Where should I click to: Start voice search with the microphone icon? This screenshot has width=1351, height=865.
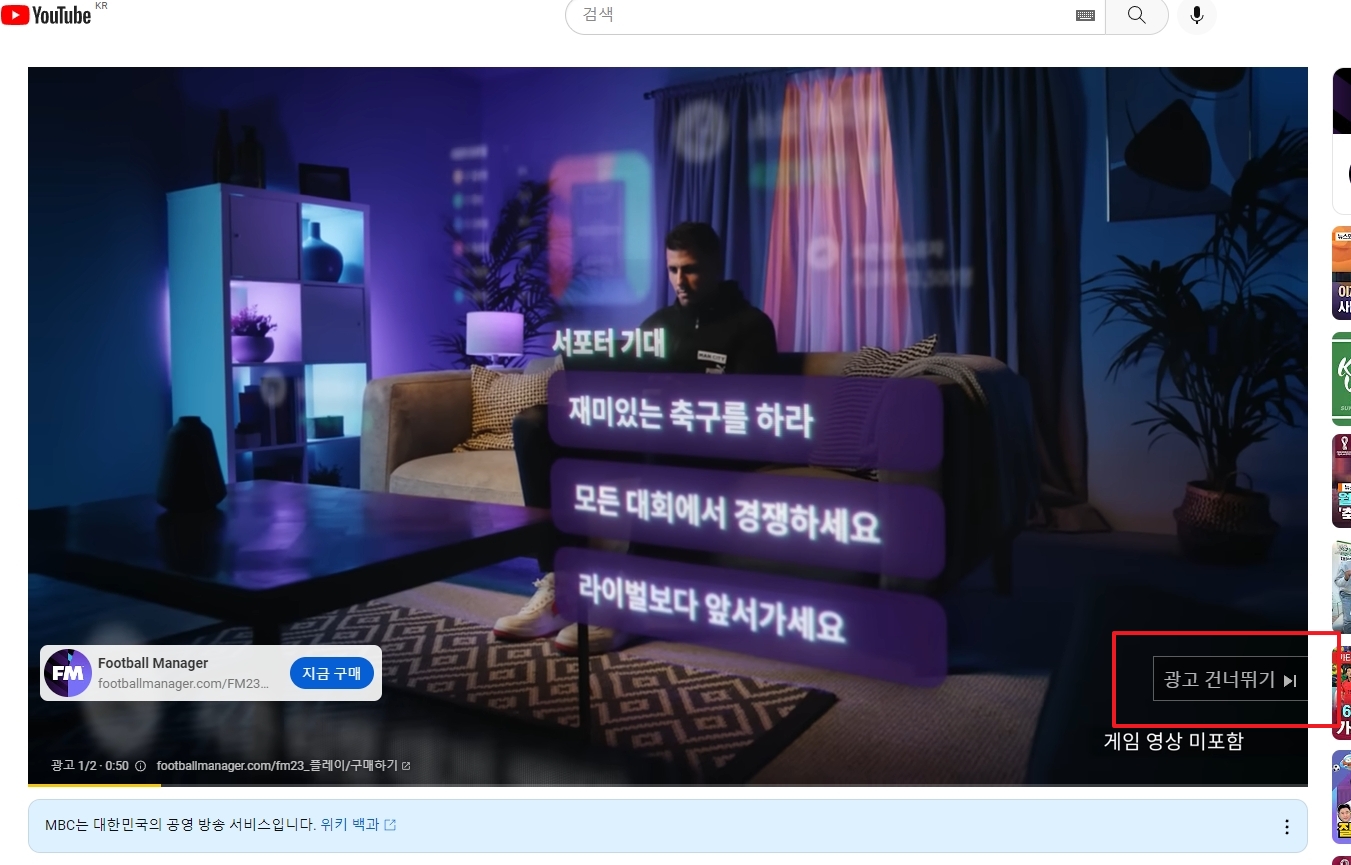(x=1196, y=15)
